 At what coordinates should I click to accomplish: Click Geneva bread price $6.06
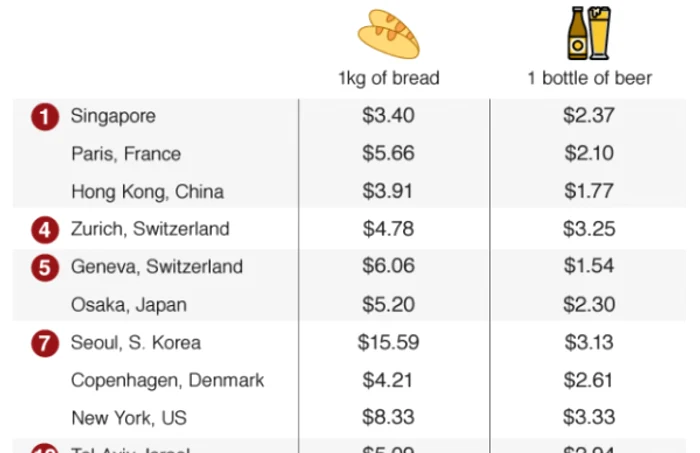[388, 266]
